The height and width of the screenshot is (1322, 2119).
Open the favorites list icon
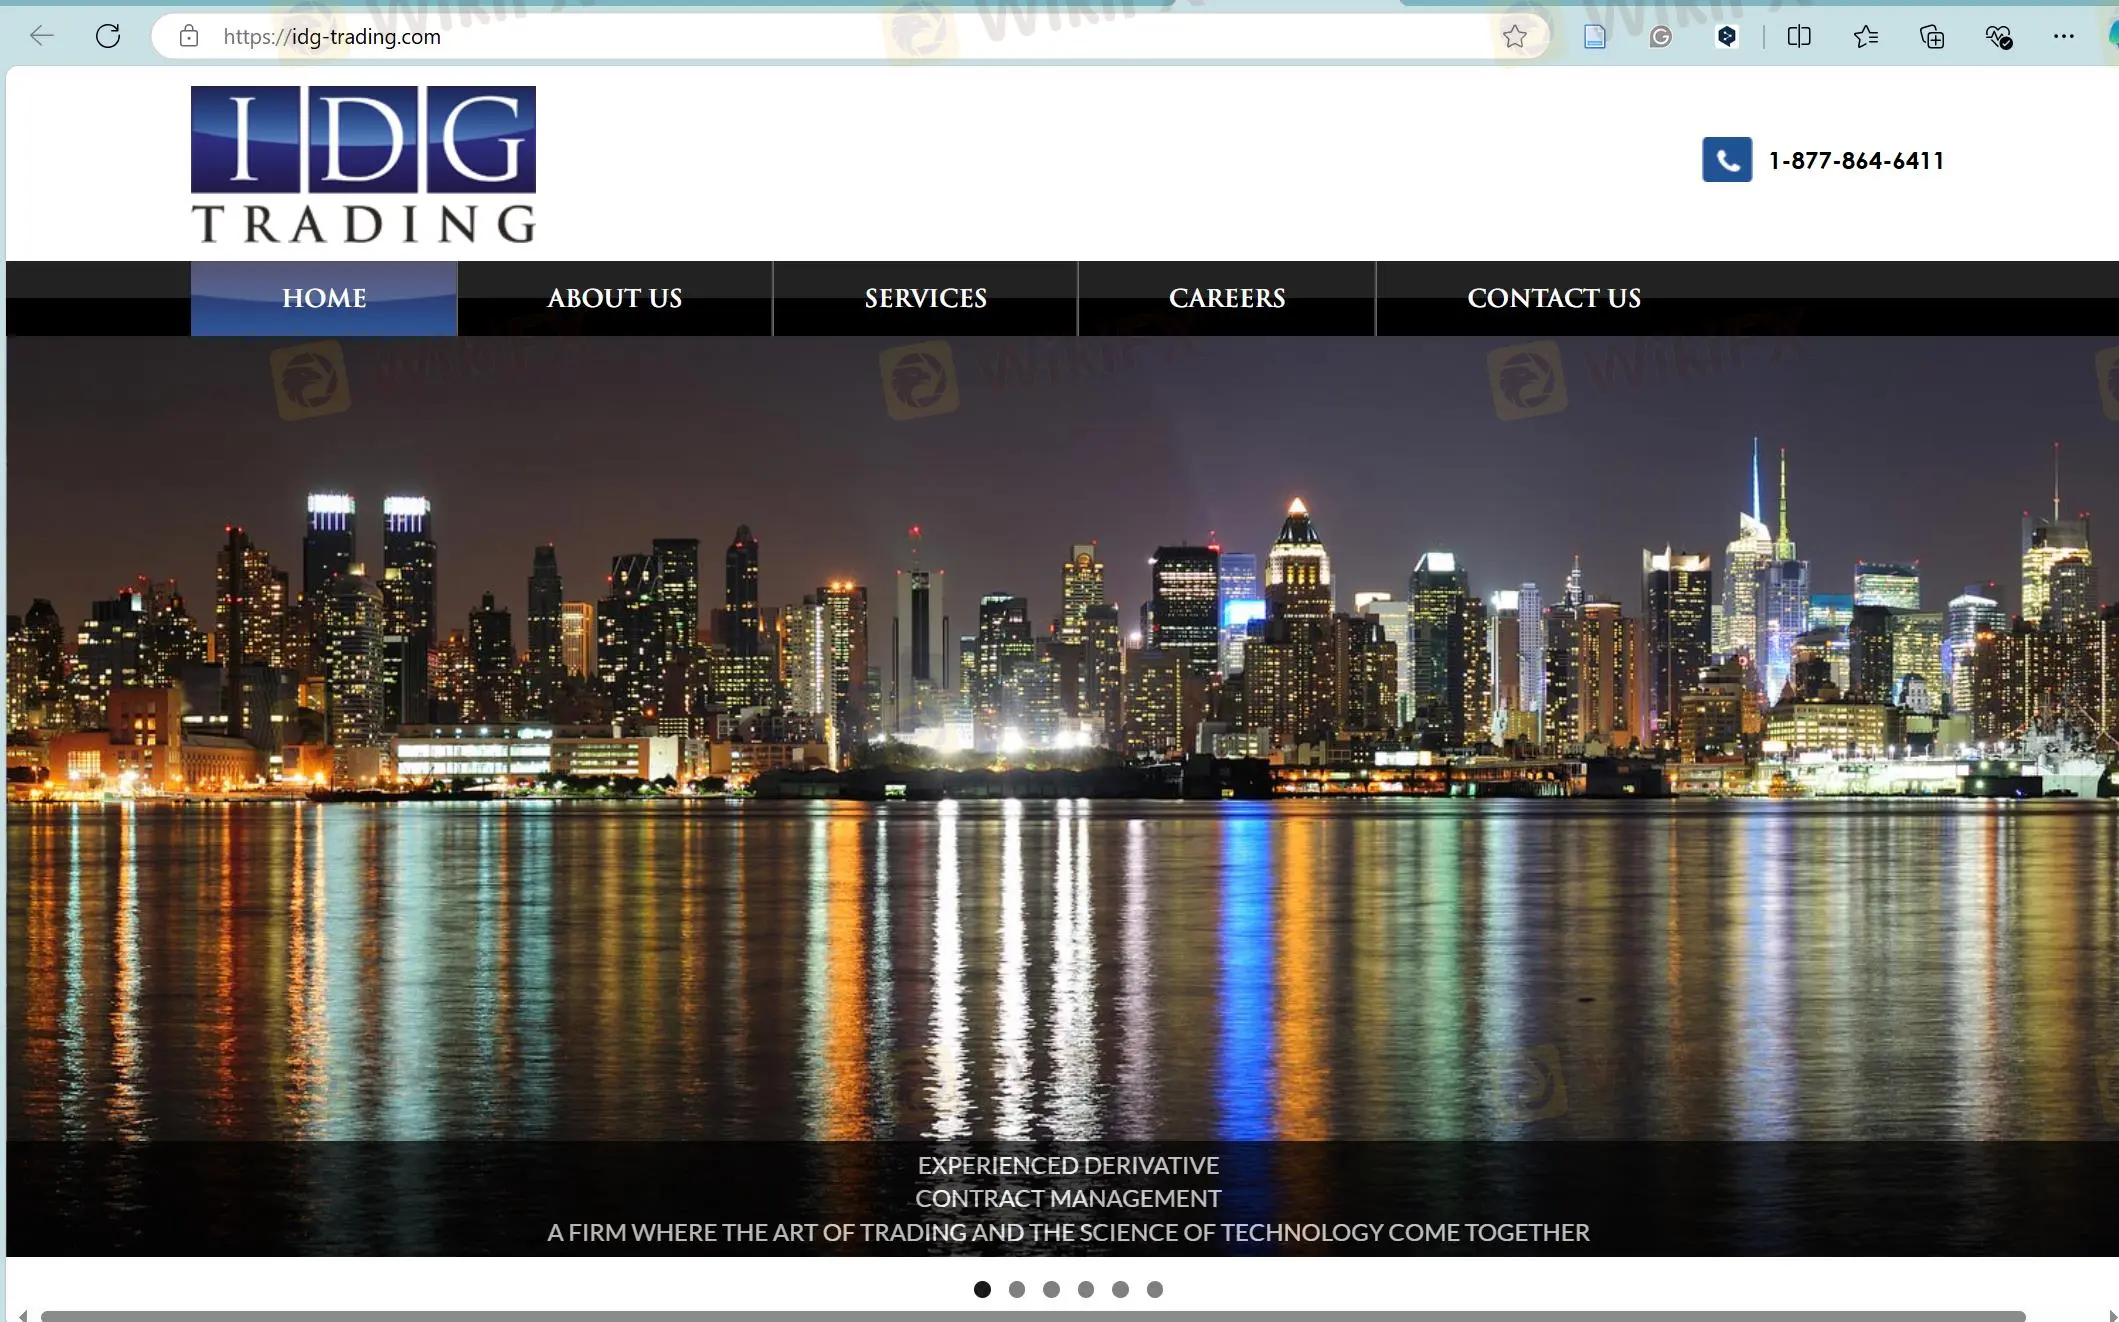[1864, 37]
